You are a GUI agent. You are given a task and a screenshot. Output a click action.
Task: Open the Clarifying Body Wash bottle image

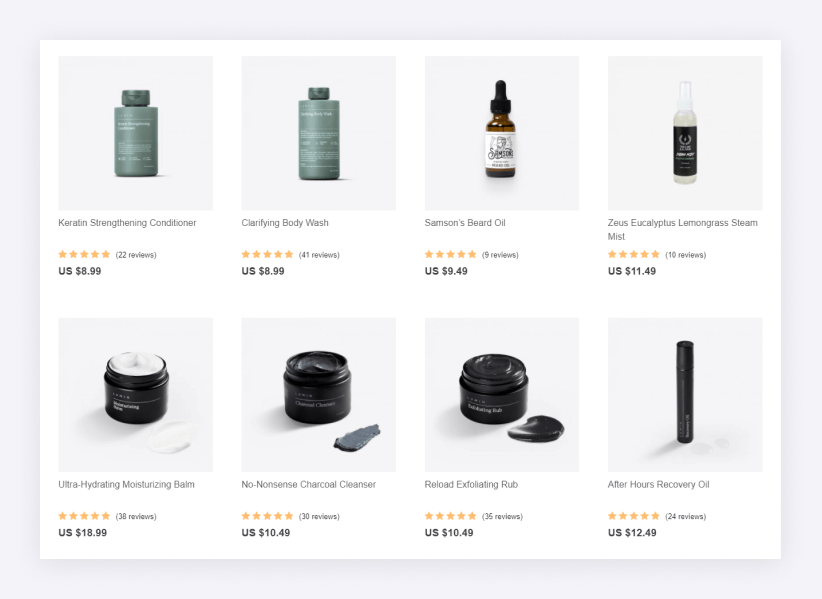tap(319, 133)
